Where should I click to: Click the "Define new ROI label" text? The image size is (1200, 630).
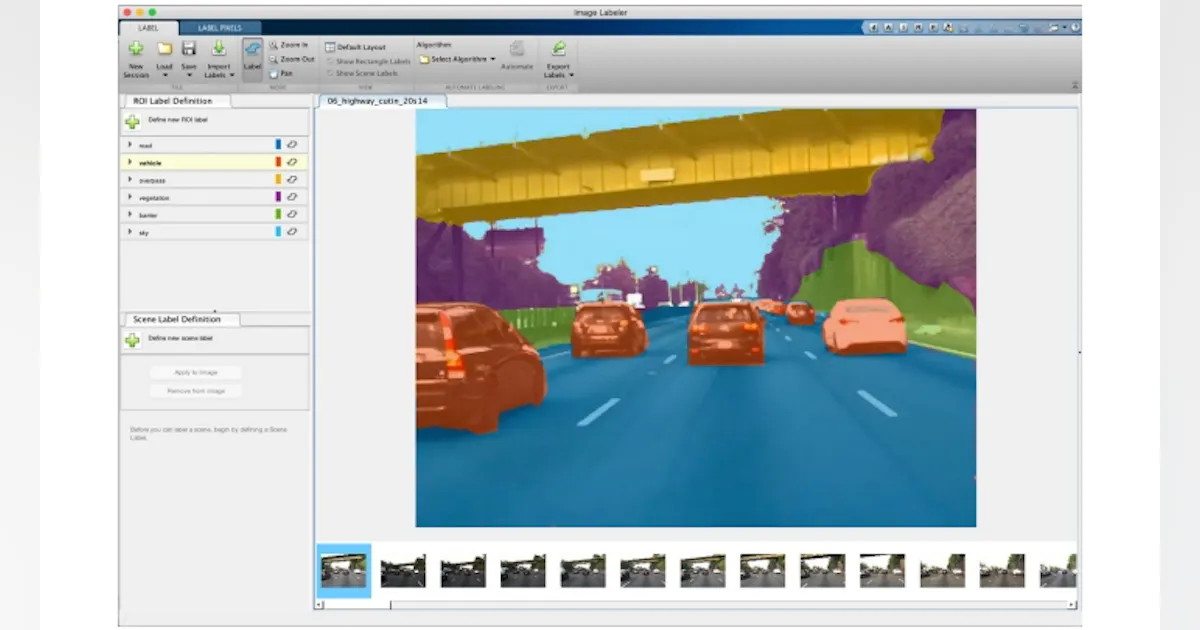178,120
